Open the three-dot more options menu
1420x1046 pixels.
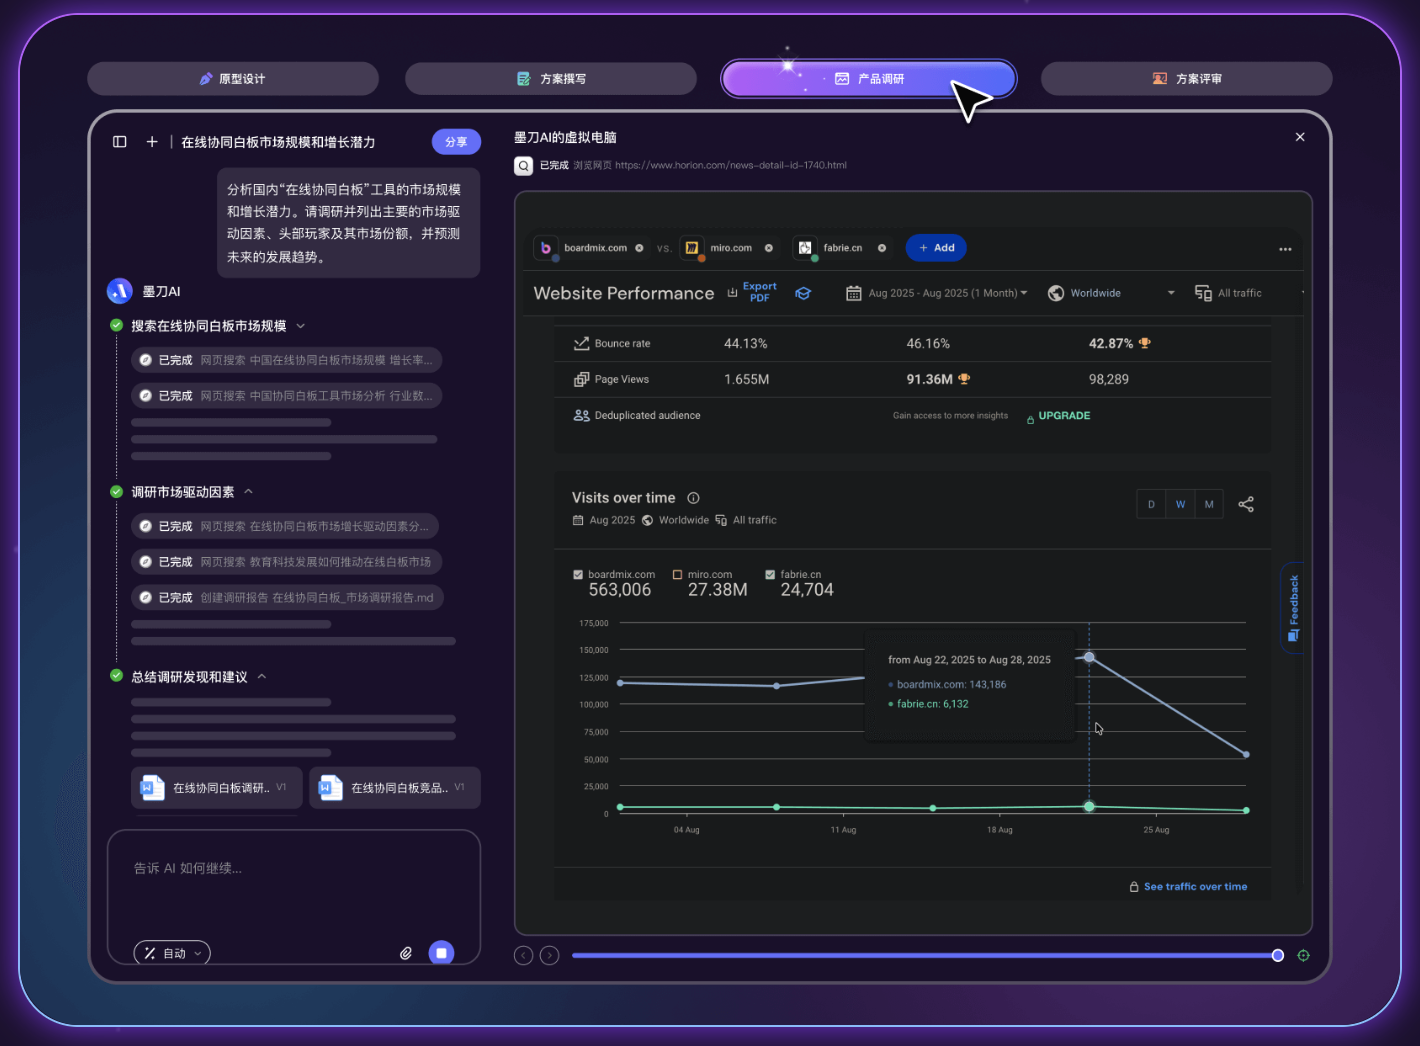tap(1285, 249)
